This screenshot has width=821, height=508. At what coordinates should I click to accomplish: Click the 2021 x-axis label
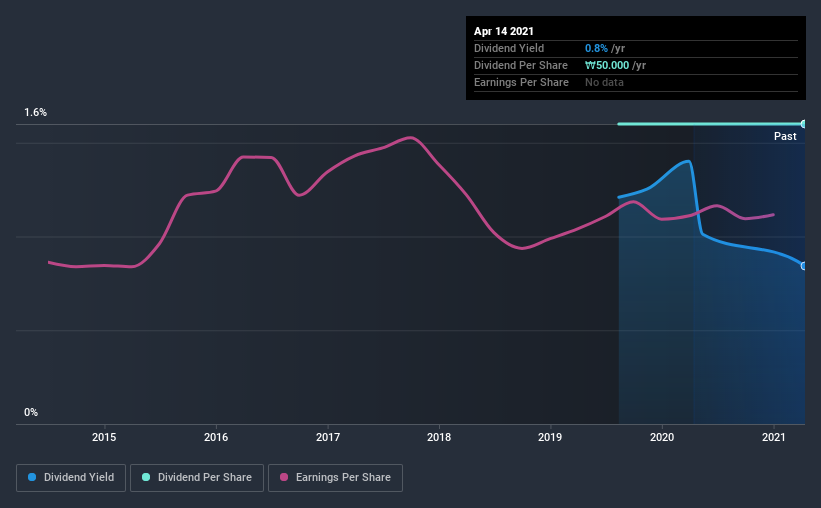pyautogui.click(x=773, y=437)
